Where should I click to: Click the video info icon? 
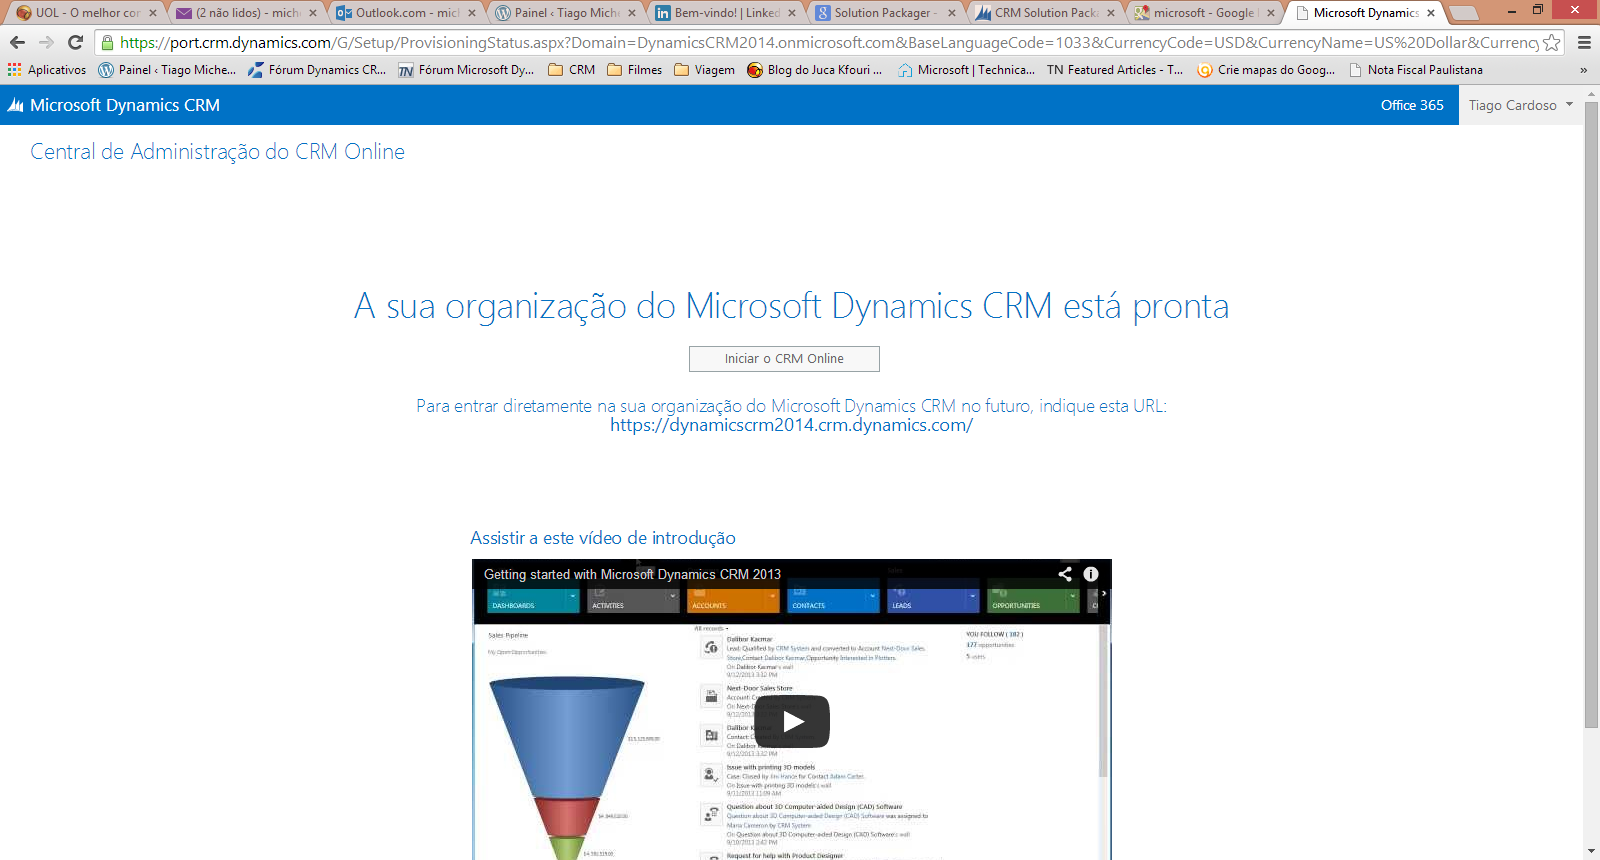1091,574
